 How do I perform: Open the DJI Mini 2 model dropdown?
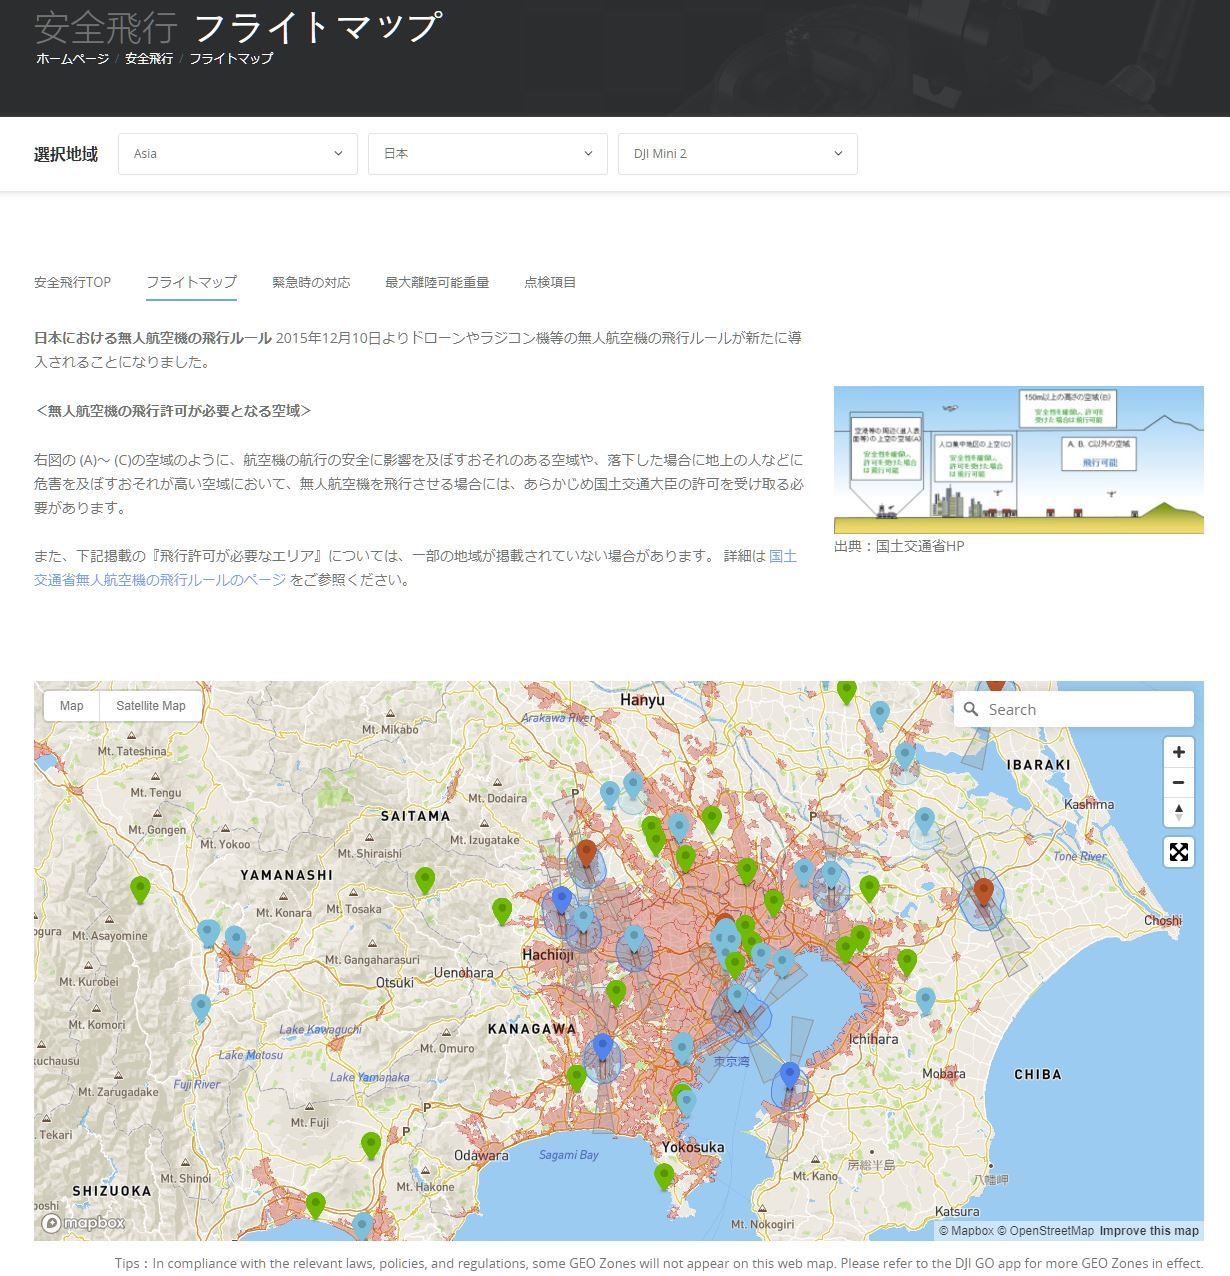tap(738, 154)
